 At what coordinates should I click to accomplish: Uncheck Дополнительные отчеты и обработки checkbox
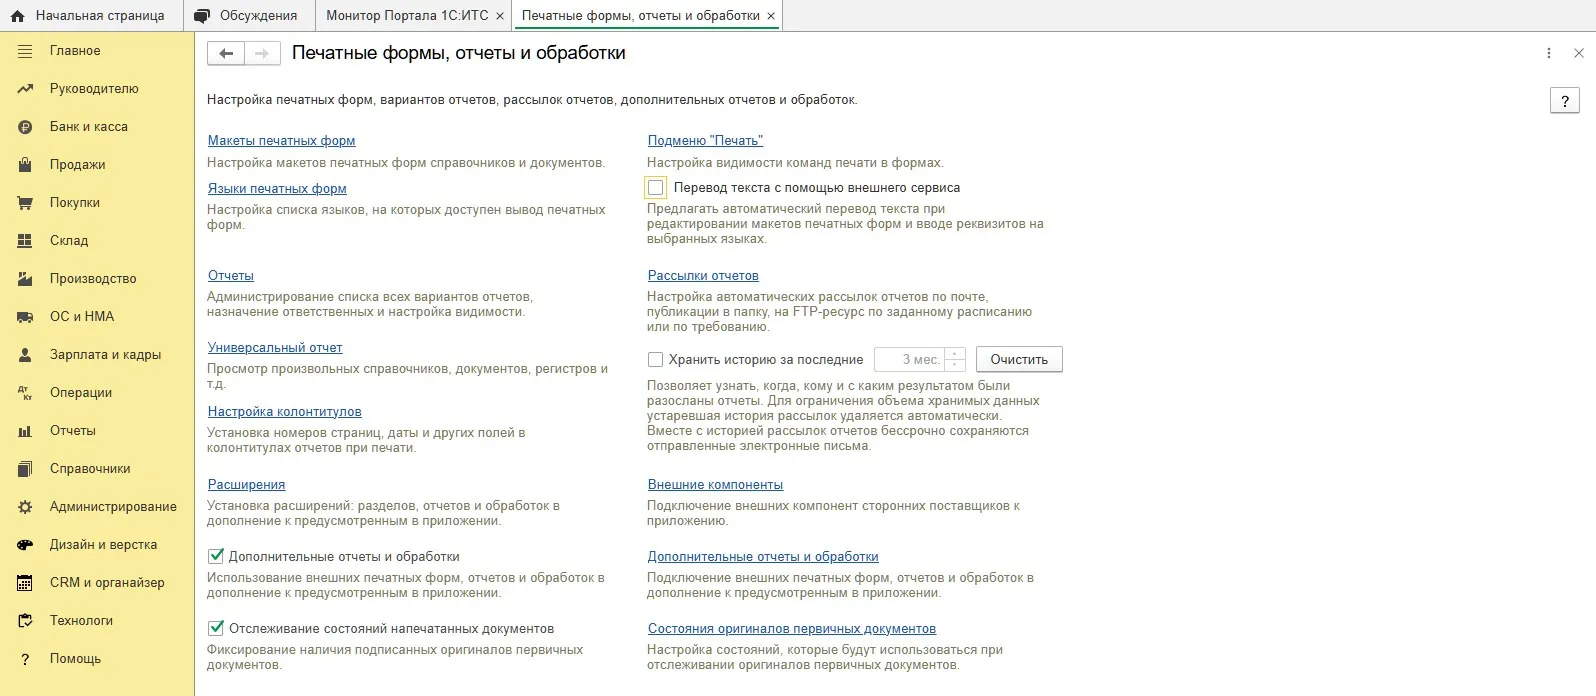216,557
